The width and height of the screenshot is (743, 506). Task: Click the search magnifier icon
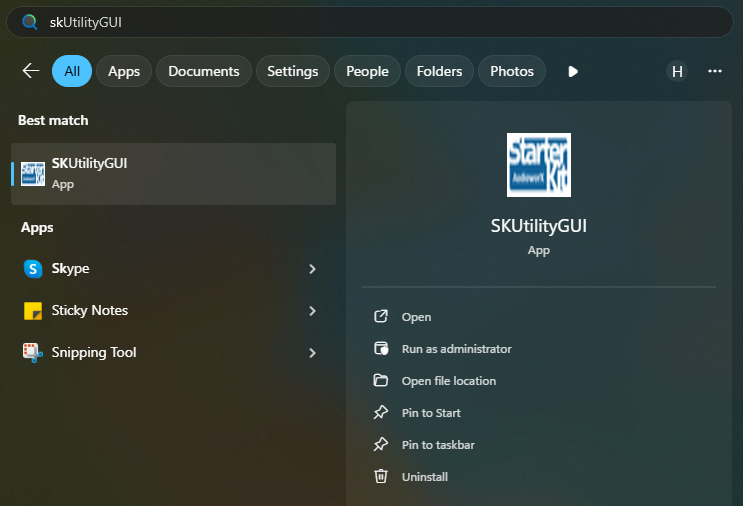tap(29, 22)
